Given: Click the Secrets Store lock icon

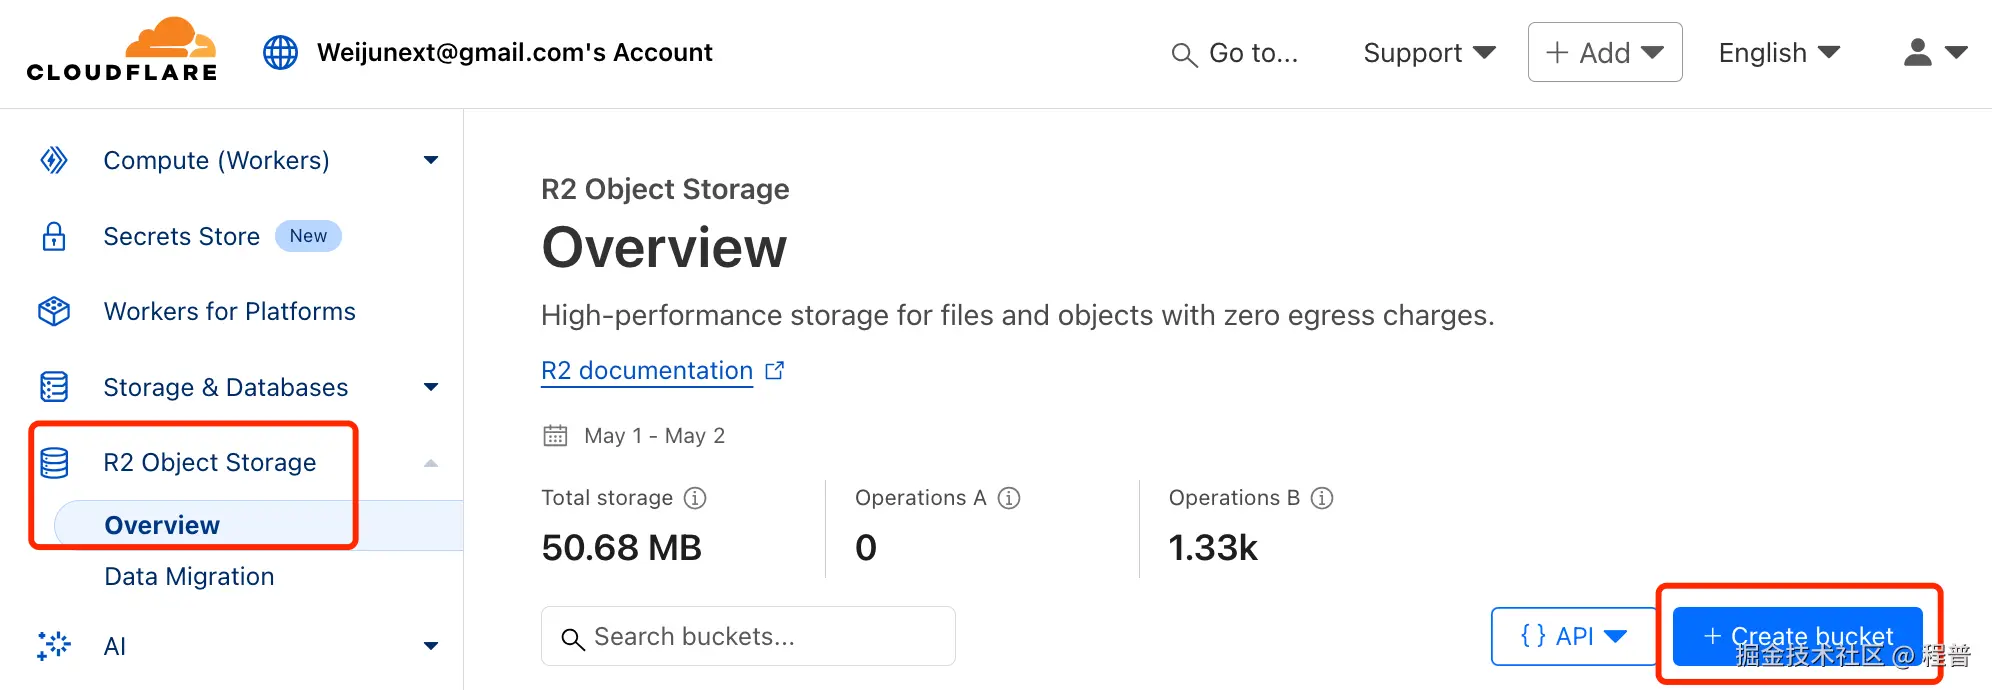Looking at the screenshot, I should [54, 237].
